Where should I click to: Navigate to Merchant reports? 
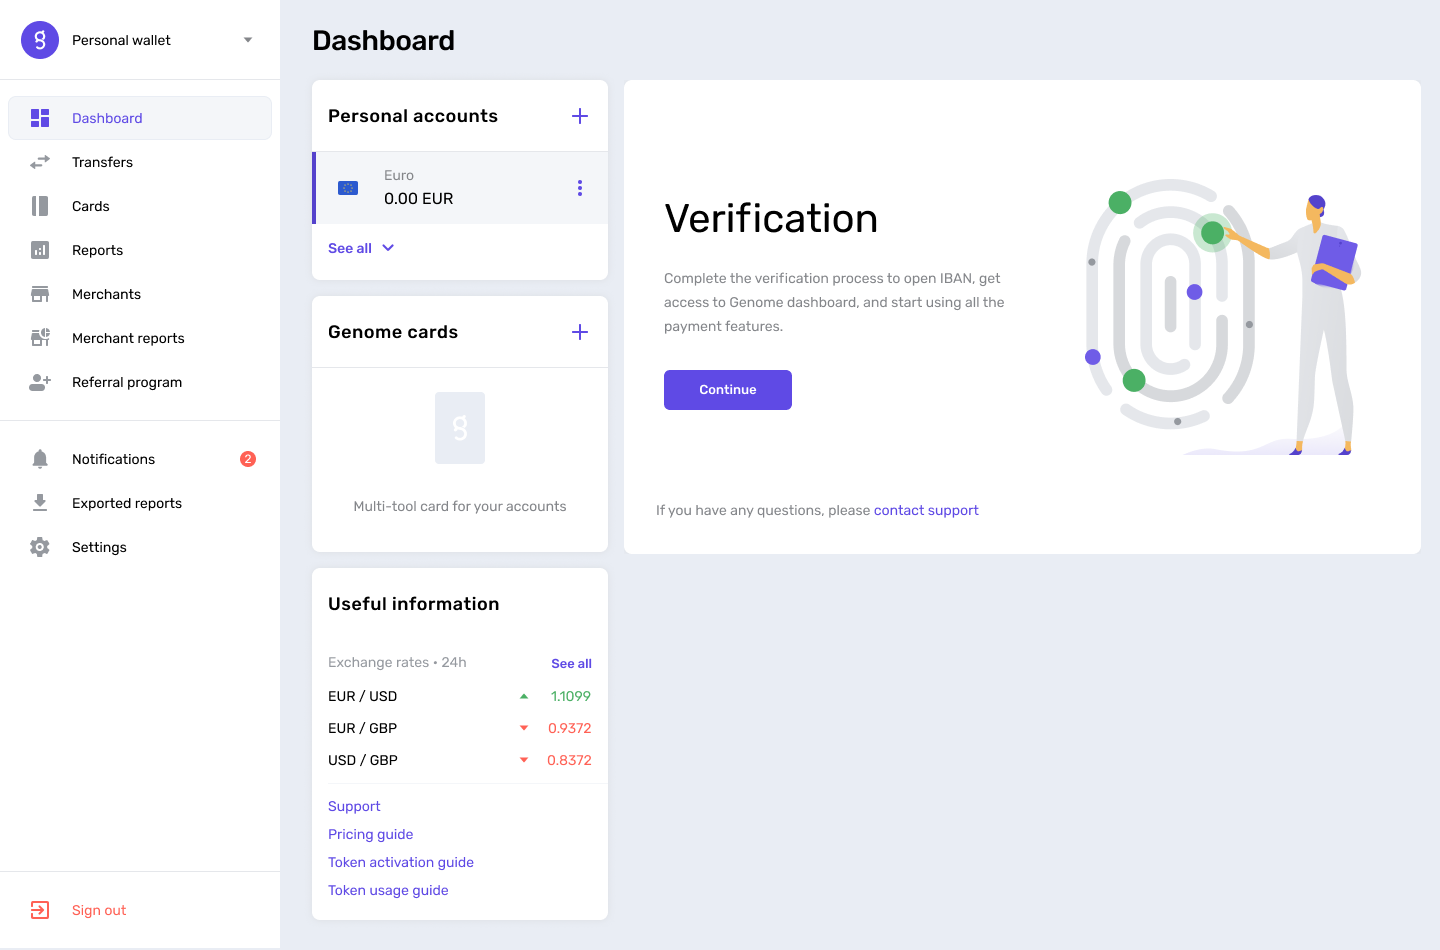[x=140, y=338]
